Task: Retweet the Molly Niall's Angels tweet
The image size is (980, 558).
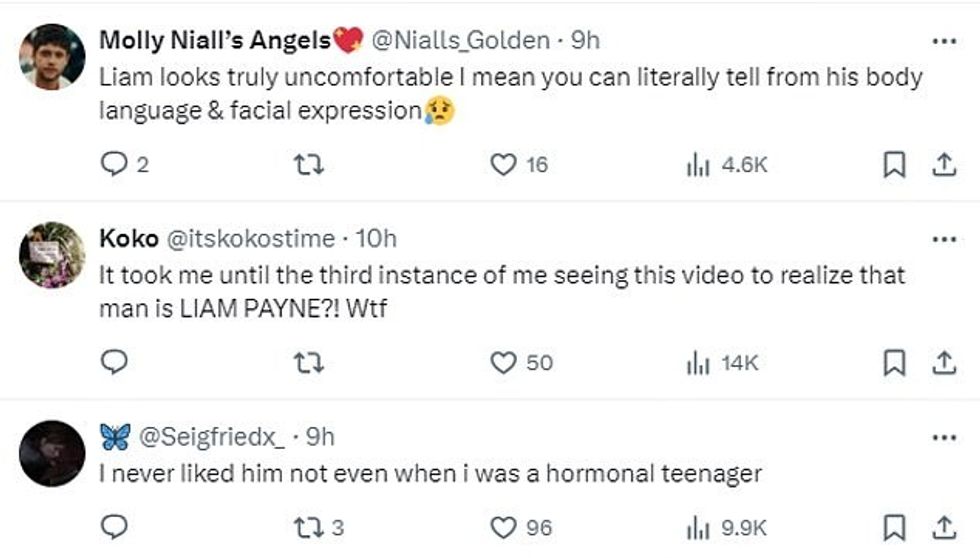Action: 311,165
